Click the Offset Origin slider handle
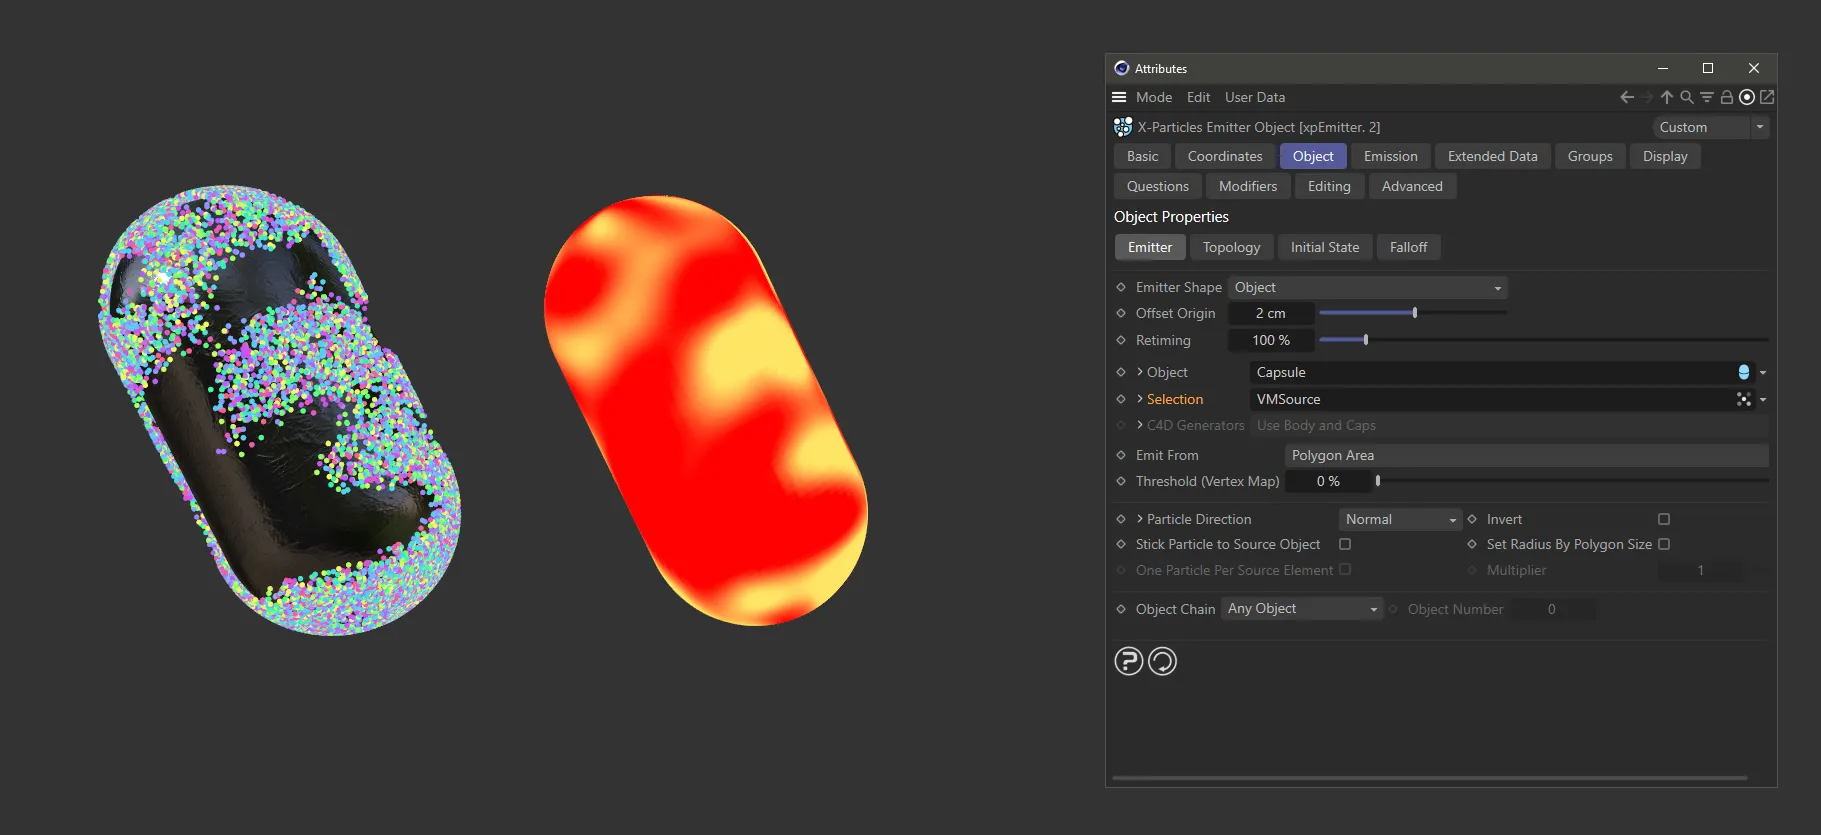 tap(1414, 313)
